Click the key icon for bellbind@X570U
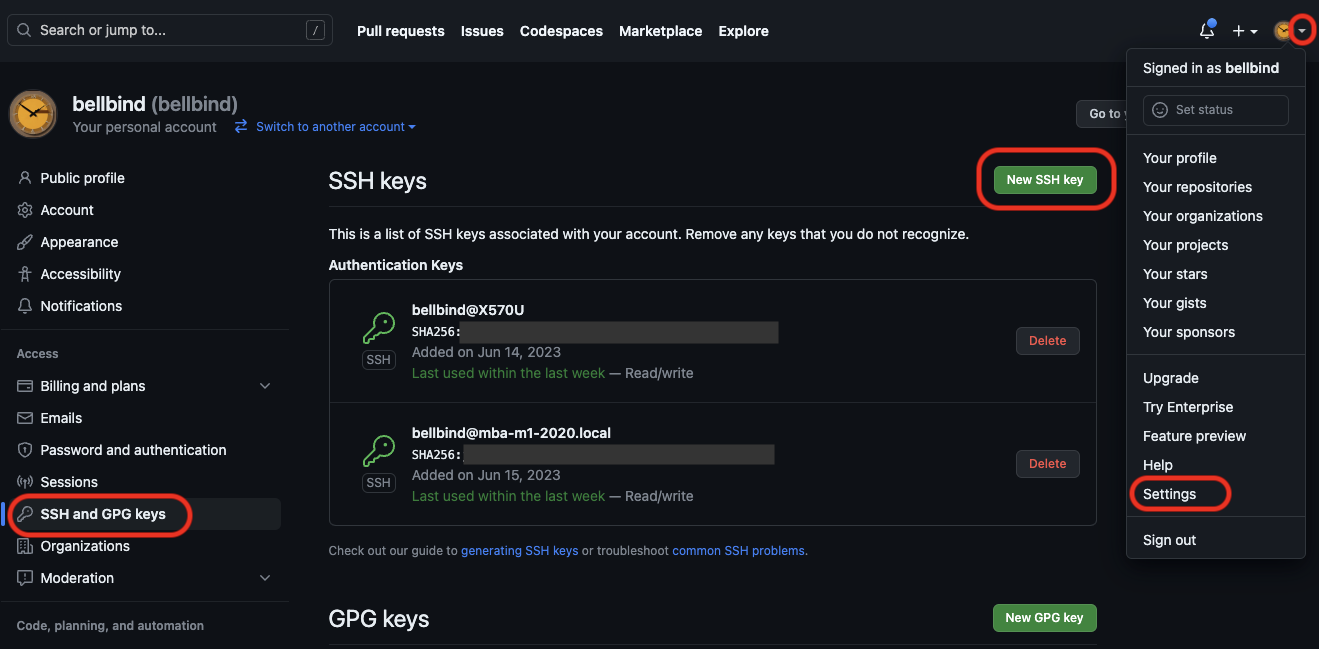 click(378, 328)
